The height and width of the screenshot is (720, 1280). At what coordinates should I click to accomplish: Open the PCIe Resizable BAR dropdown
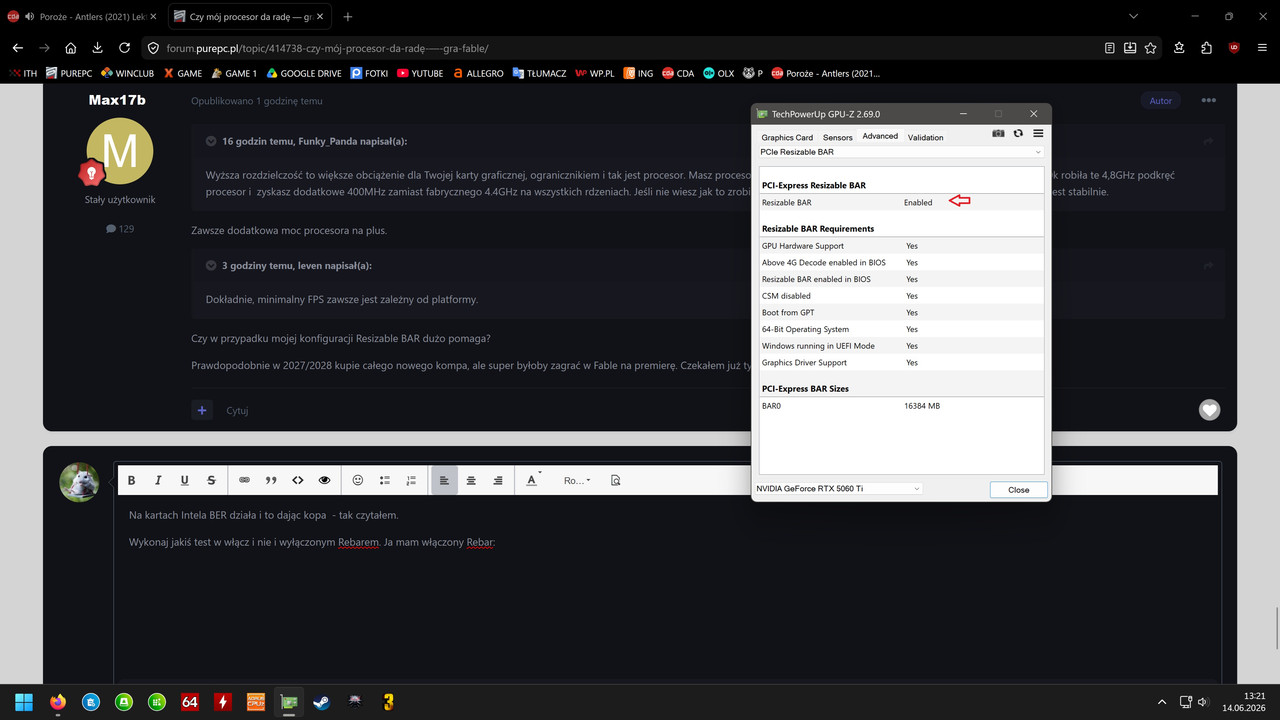click(x=901, y=152)
